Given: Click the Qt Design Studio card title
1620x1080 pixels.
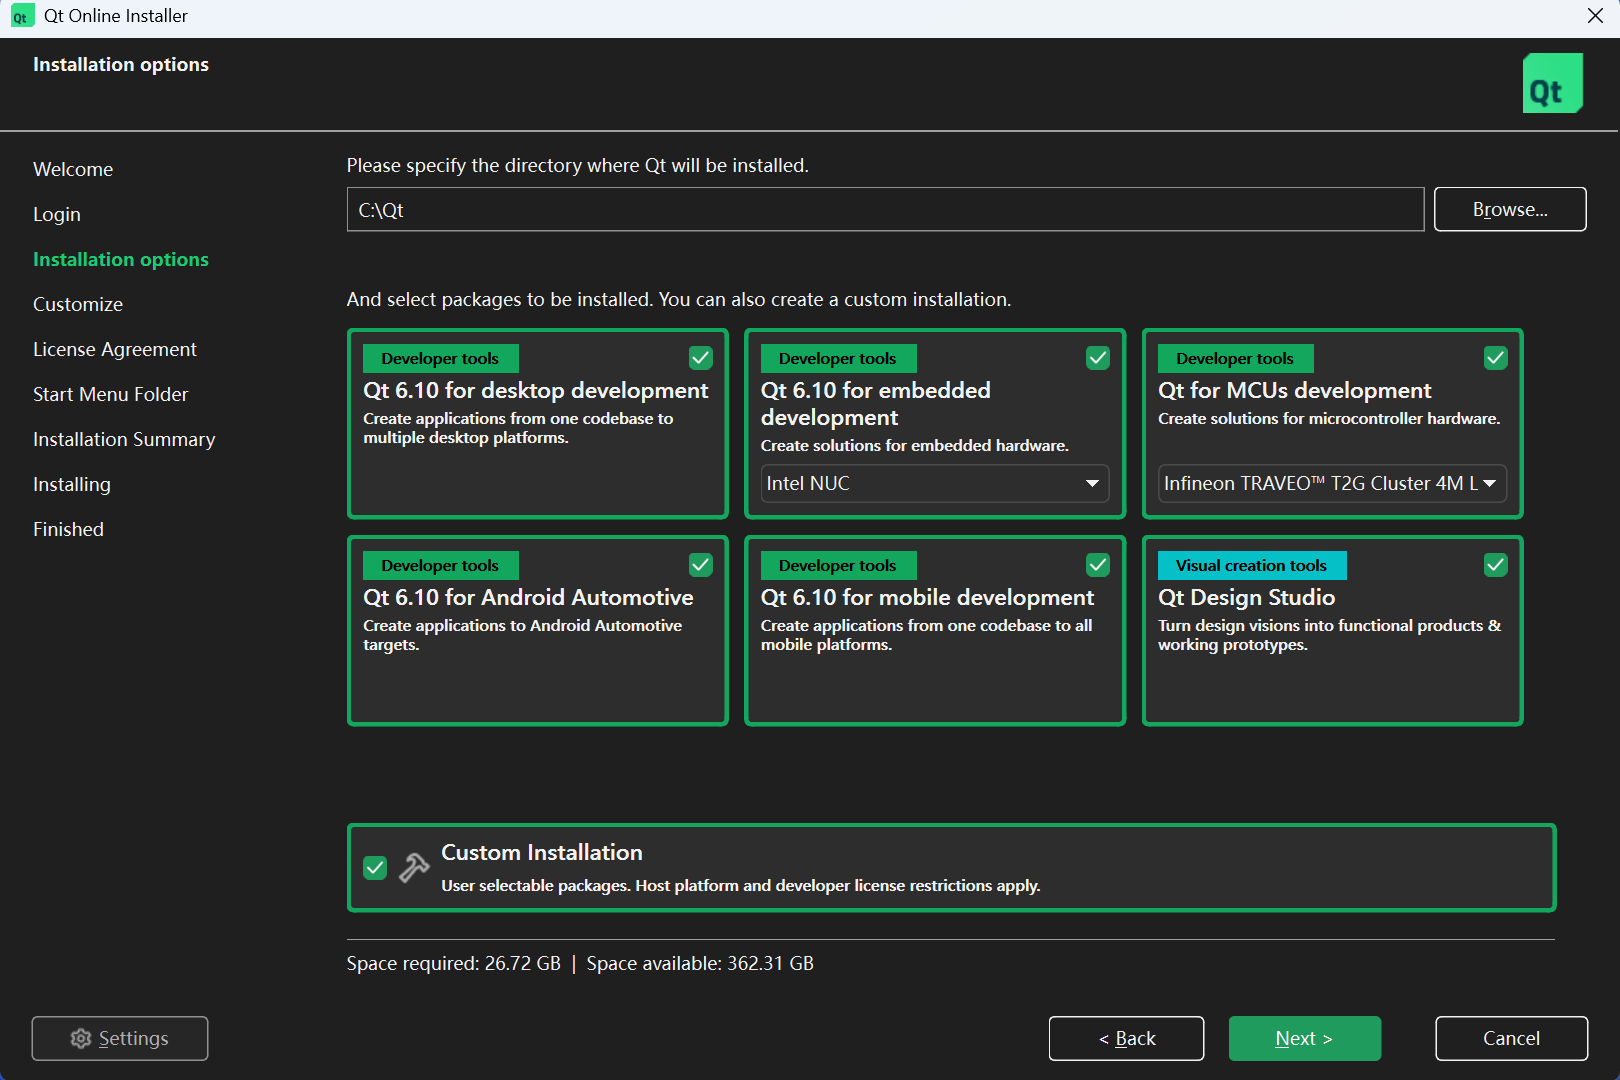Looking at the screenshot, I should click(1247, 597).
